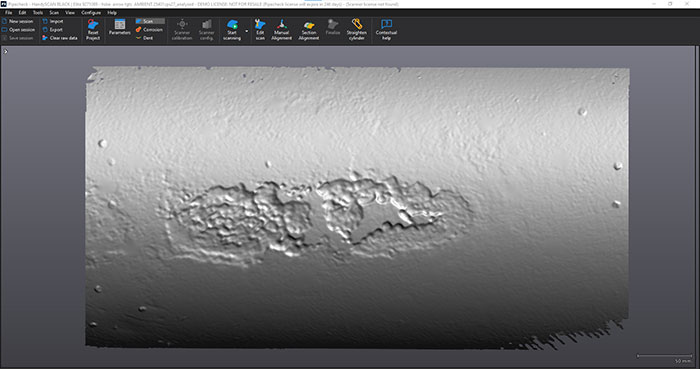
Task: Switch to Corrosion mode
Action: pyautogui.click(x=150, y=29)
